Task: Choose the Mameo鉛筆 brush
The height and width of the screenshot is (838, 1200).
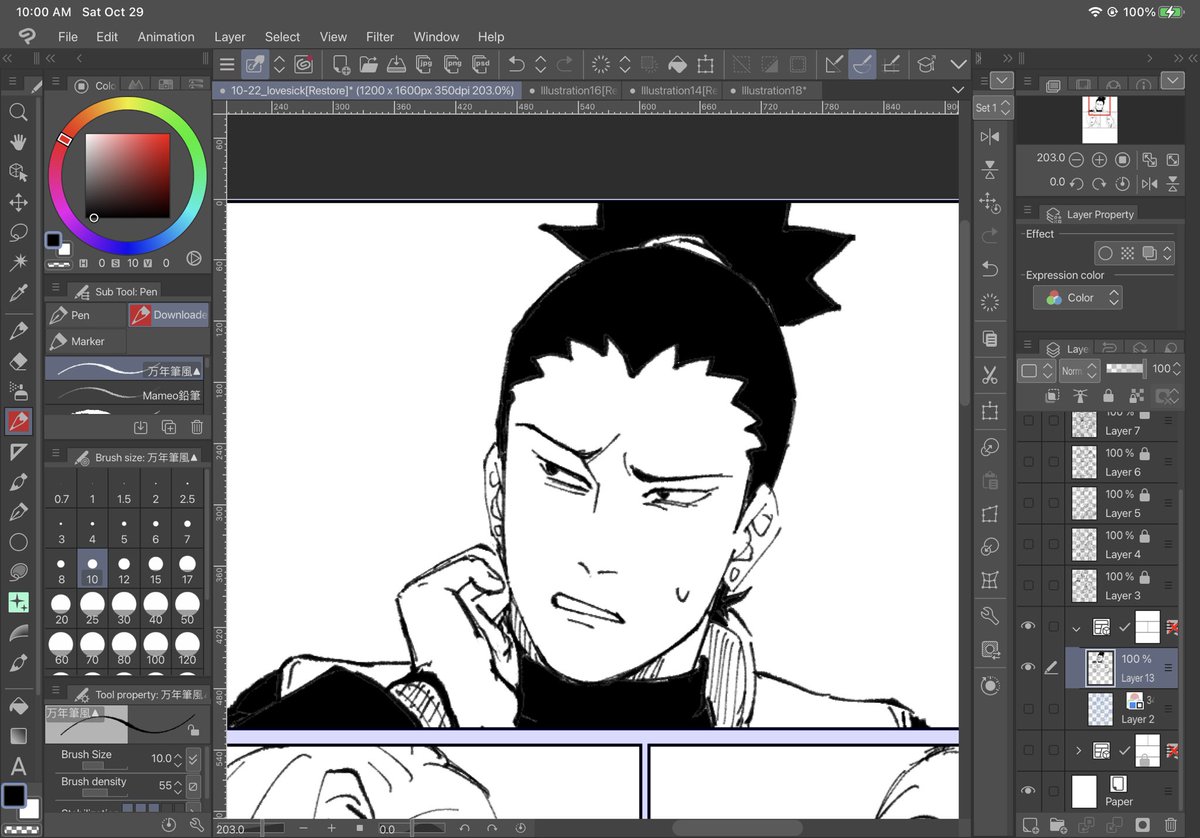Action: click(x=125, y=395)
